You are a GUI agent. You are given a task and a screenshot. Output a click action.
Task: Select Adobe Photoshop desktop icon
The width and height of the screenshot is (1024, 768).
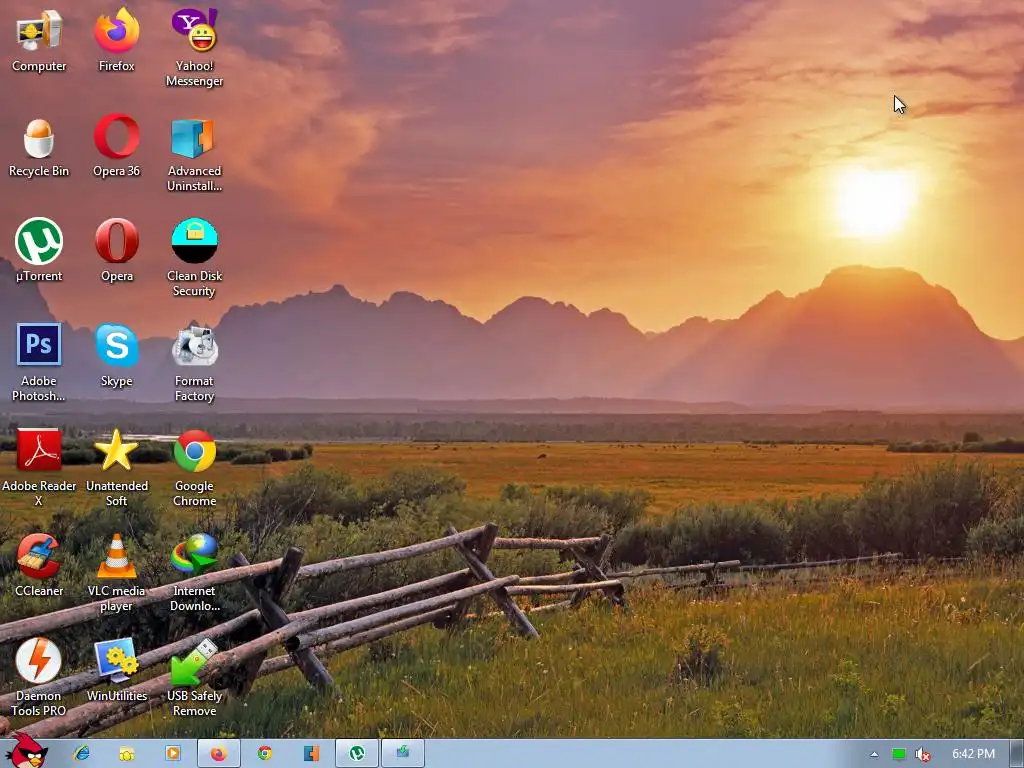[39, 363]
